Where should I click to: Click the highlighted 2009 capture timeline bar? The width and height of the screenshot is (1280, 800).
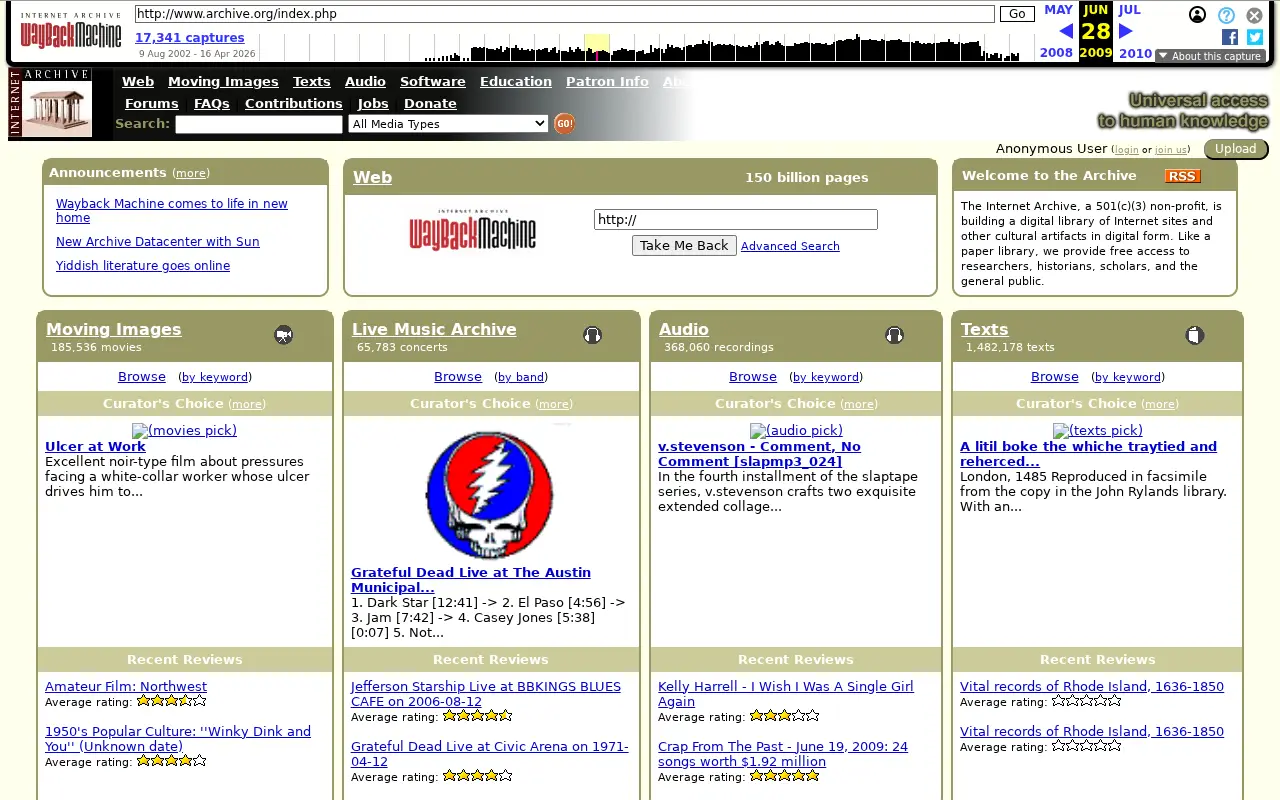[597, 47]
